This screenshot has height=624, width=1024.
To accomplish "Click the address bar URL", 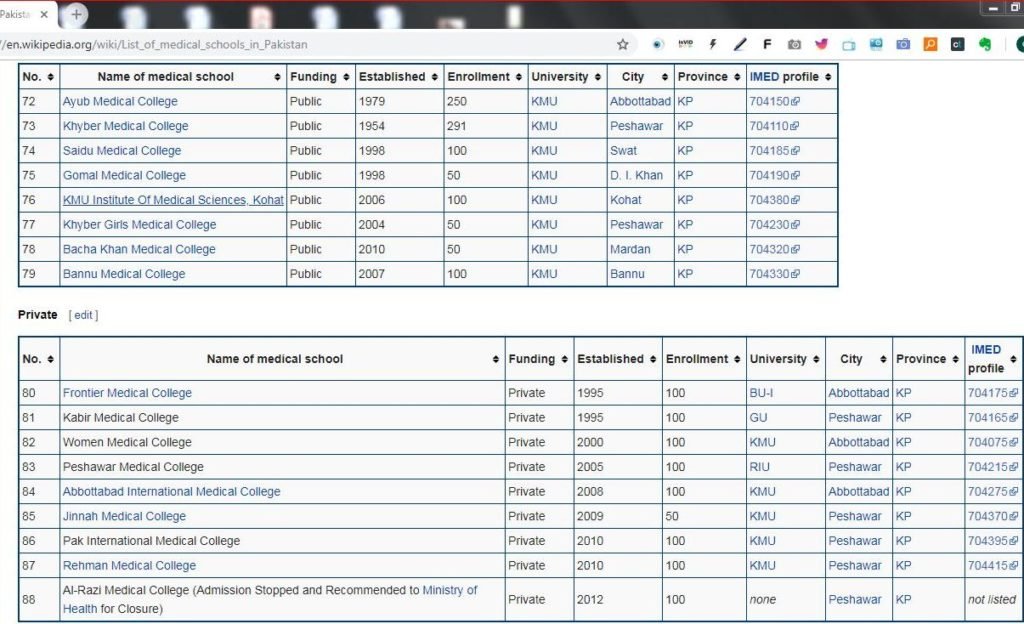I will tap(155, 44).
